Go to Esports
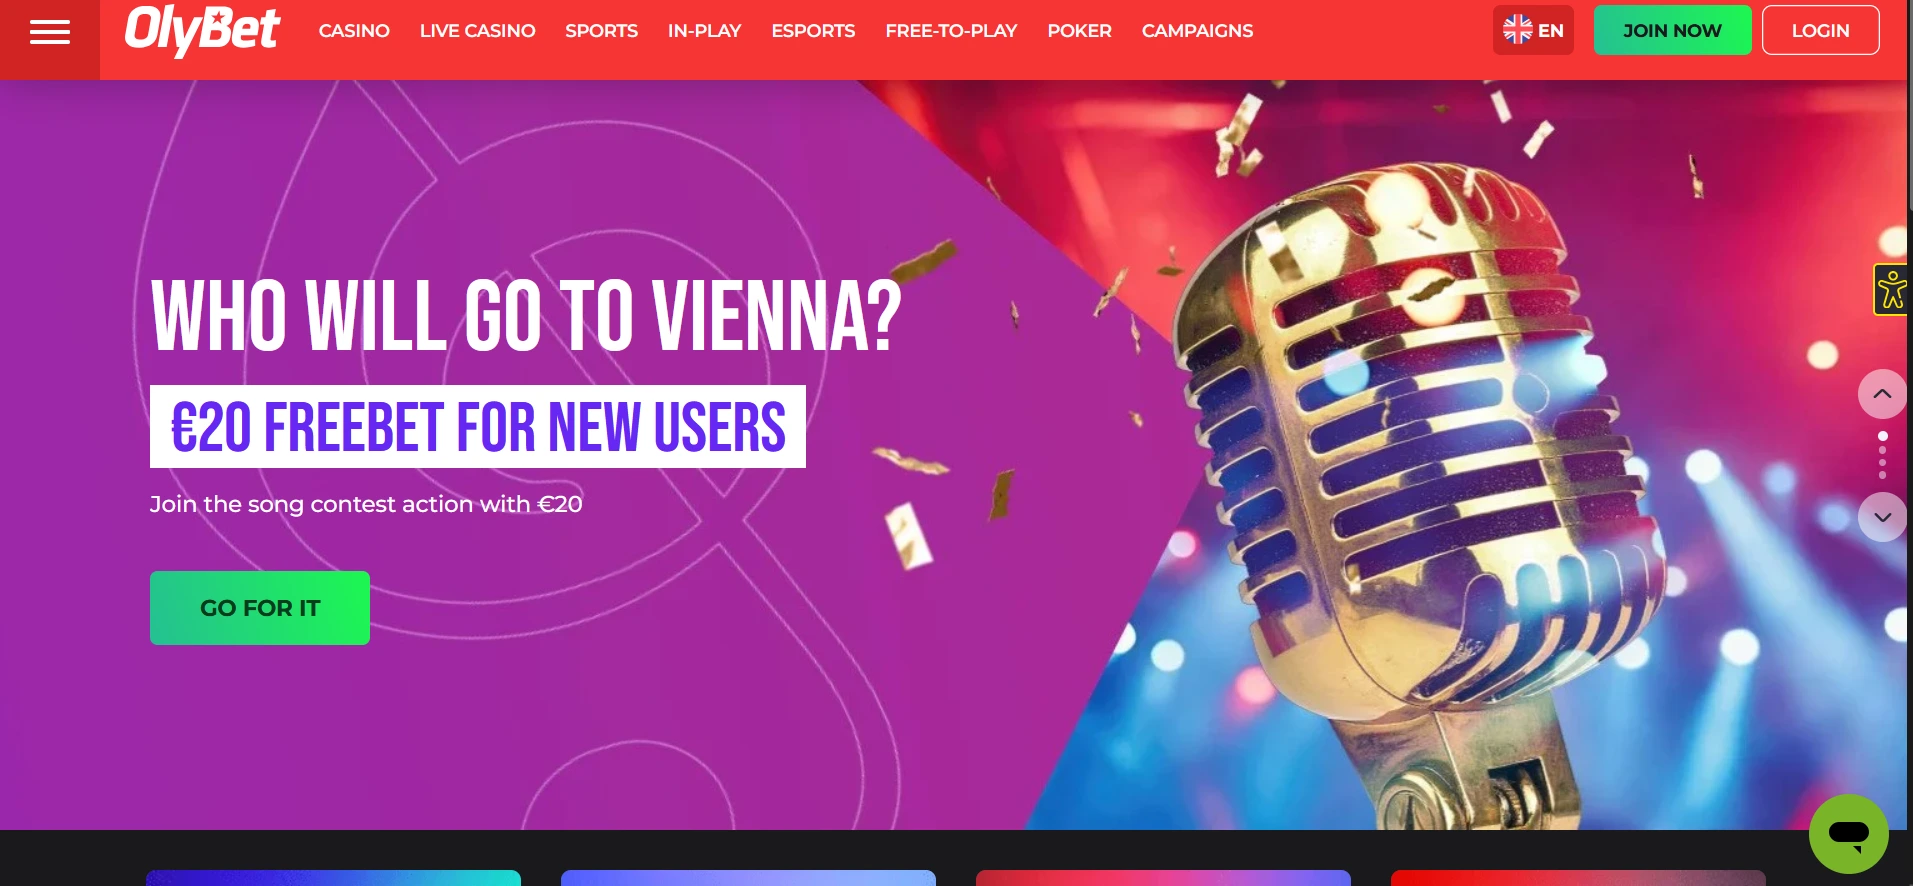 tap(813, 31)
